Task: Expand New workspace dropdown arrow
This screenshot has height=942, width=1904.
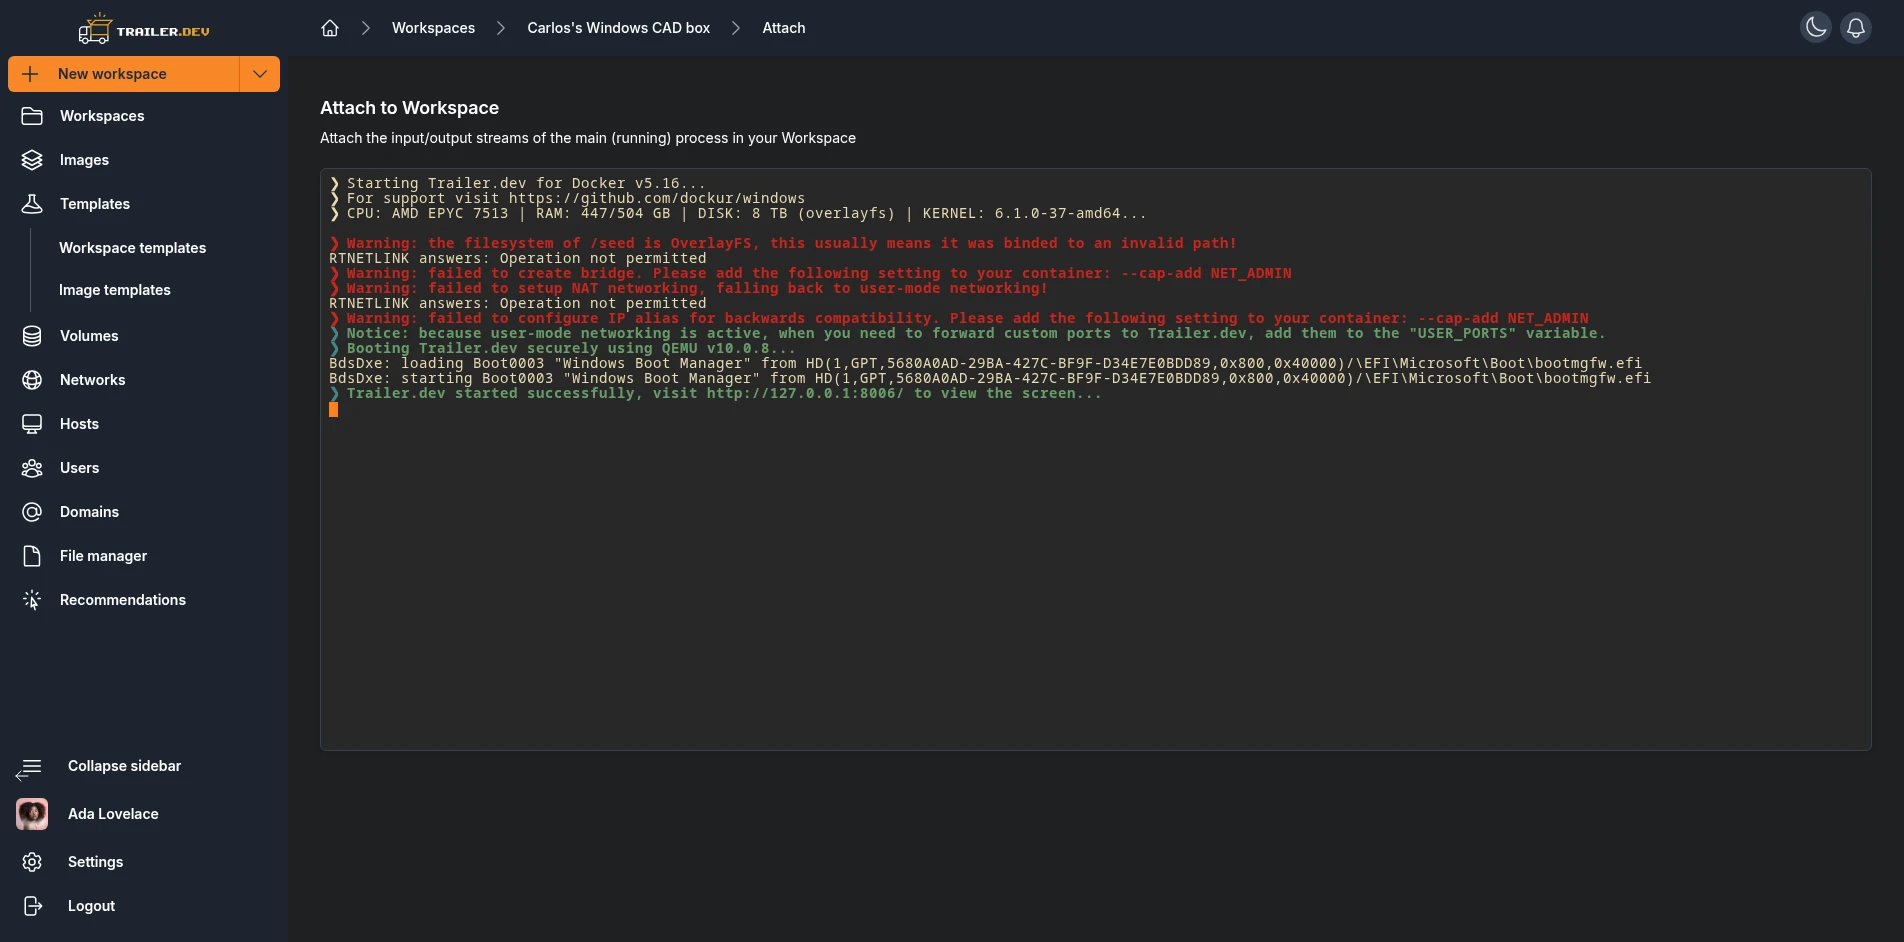Action: (260, 74)
